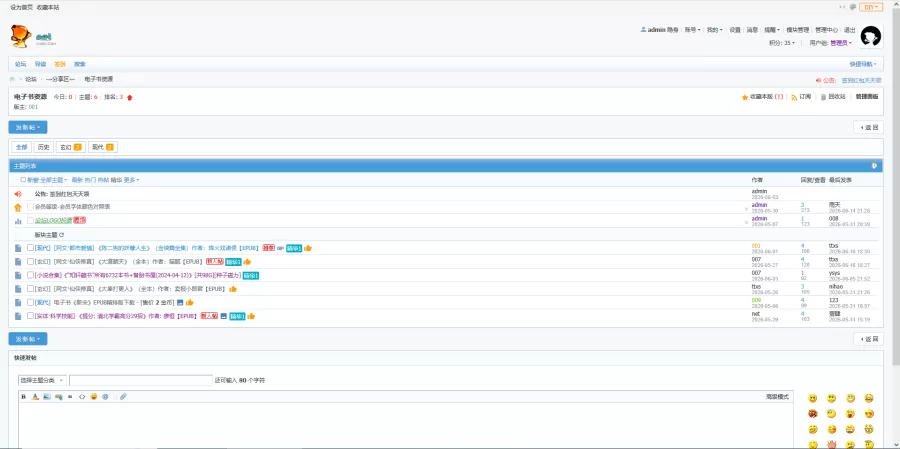Click the insert image icon in the editor
Screen dimensions: 900x449
(x=46, y=397)
